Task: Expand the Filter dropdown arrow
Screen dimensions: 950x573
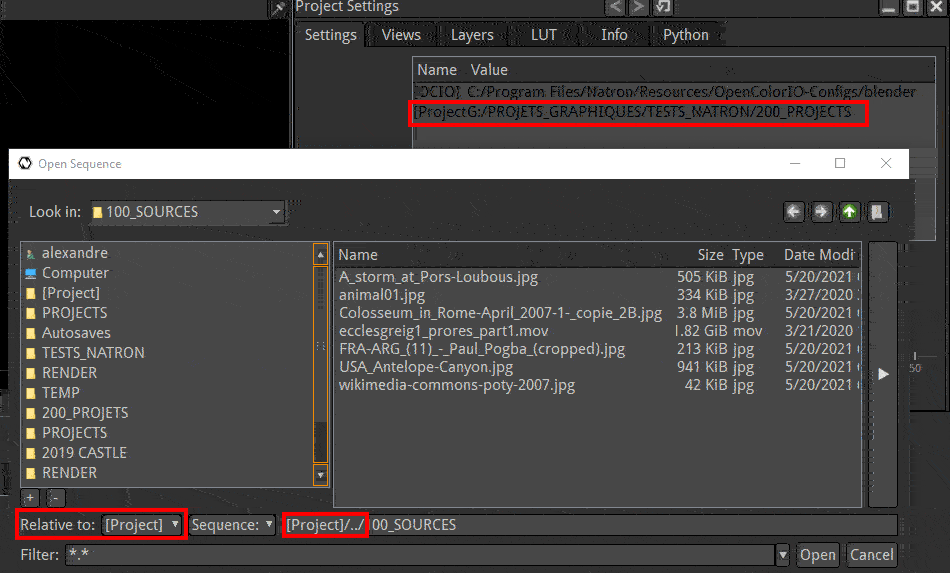Action: point(783,555)
